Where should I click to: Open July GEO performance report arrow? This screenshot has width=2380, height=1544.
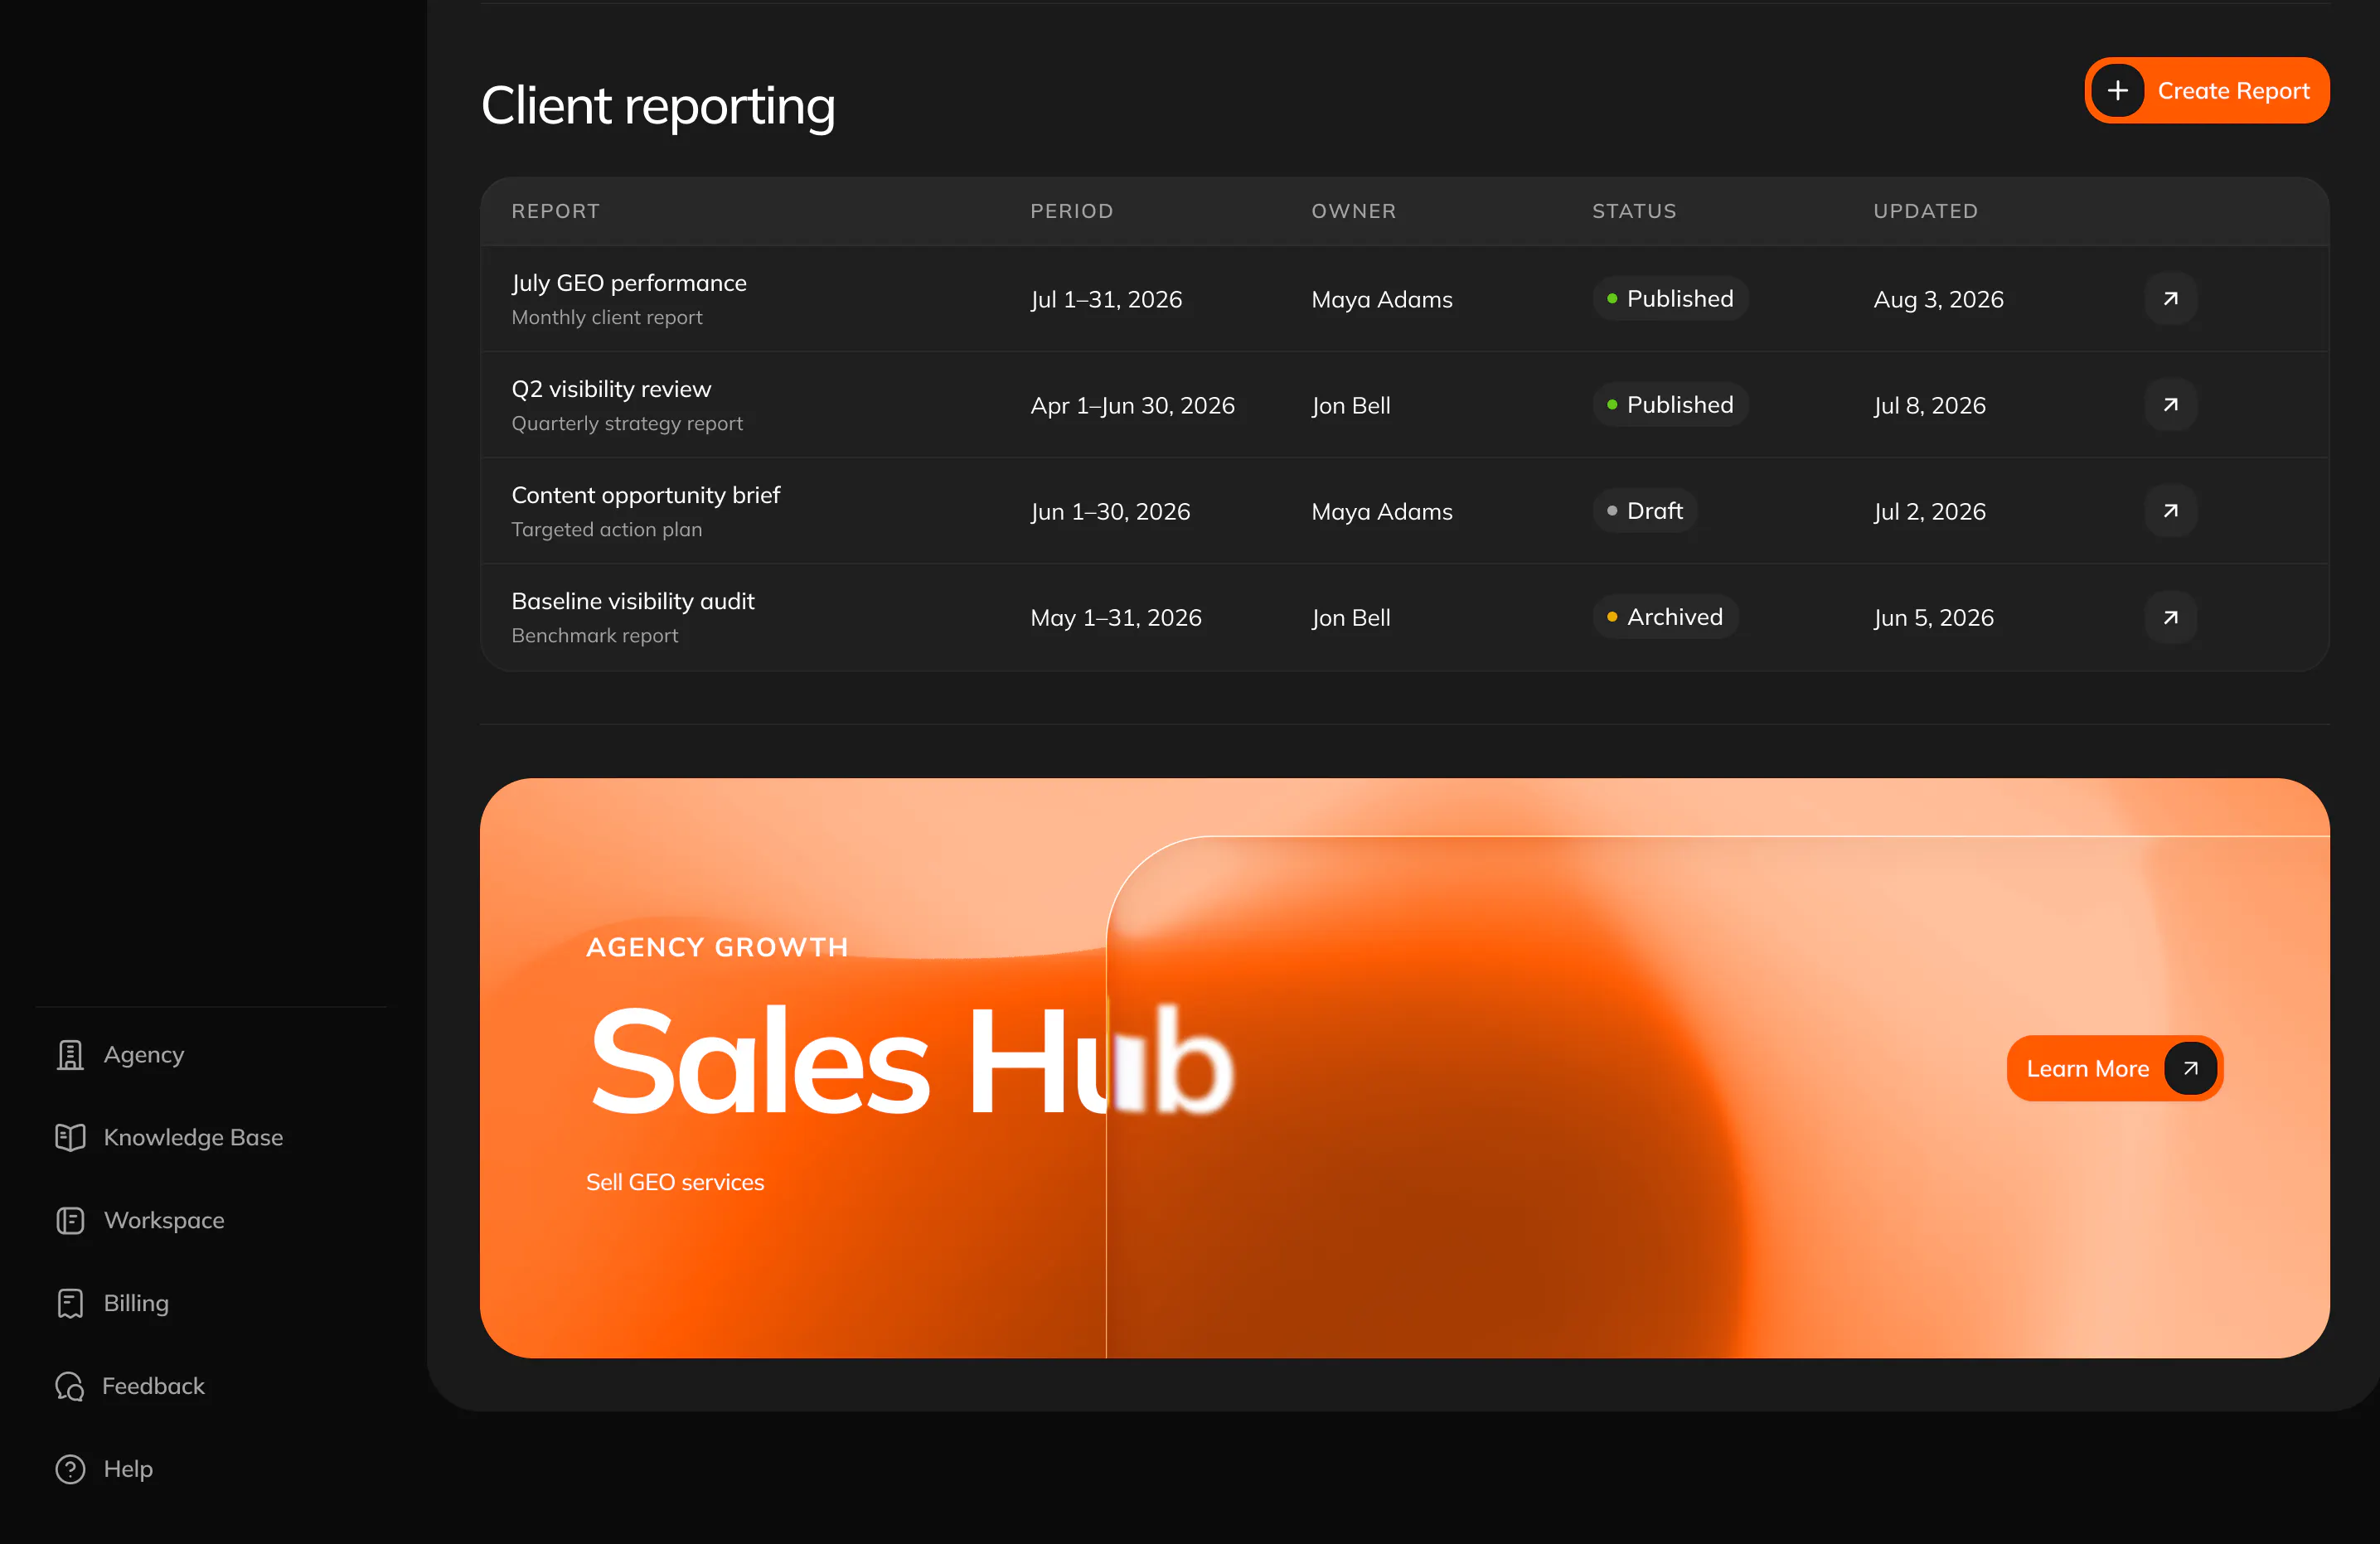coord(2170,299)
